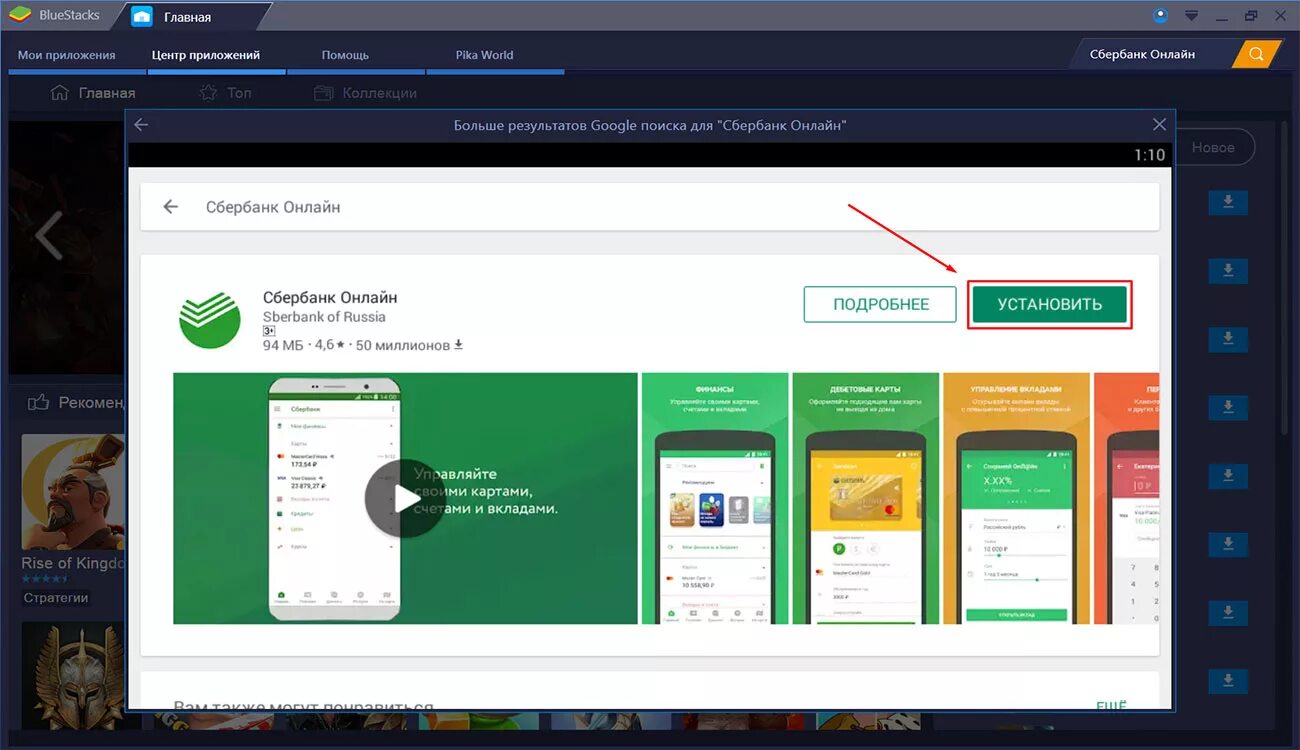
Task: Click the Sberbank green logo icon
Action: tap(210, 320)
